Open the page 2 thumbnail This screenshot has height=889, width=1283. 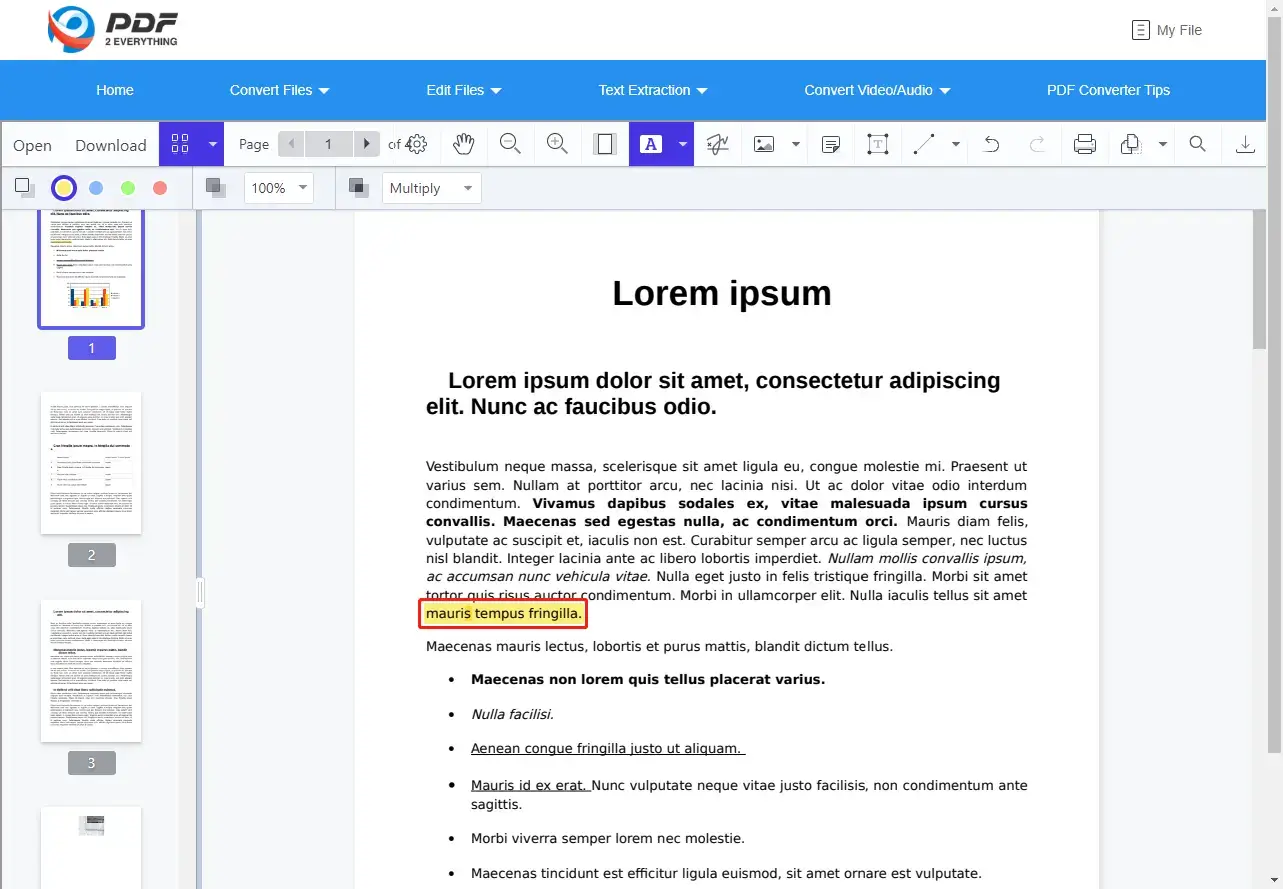coord(91,463)
